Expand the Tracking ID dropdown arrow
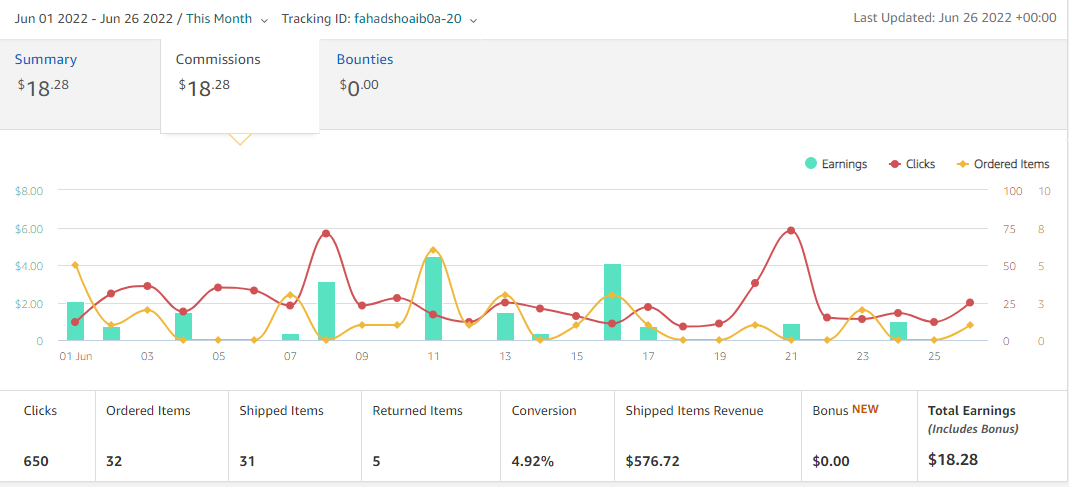Image resolution: width=1069 pixels, height=487 pixels. [473, 20]
